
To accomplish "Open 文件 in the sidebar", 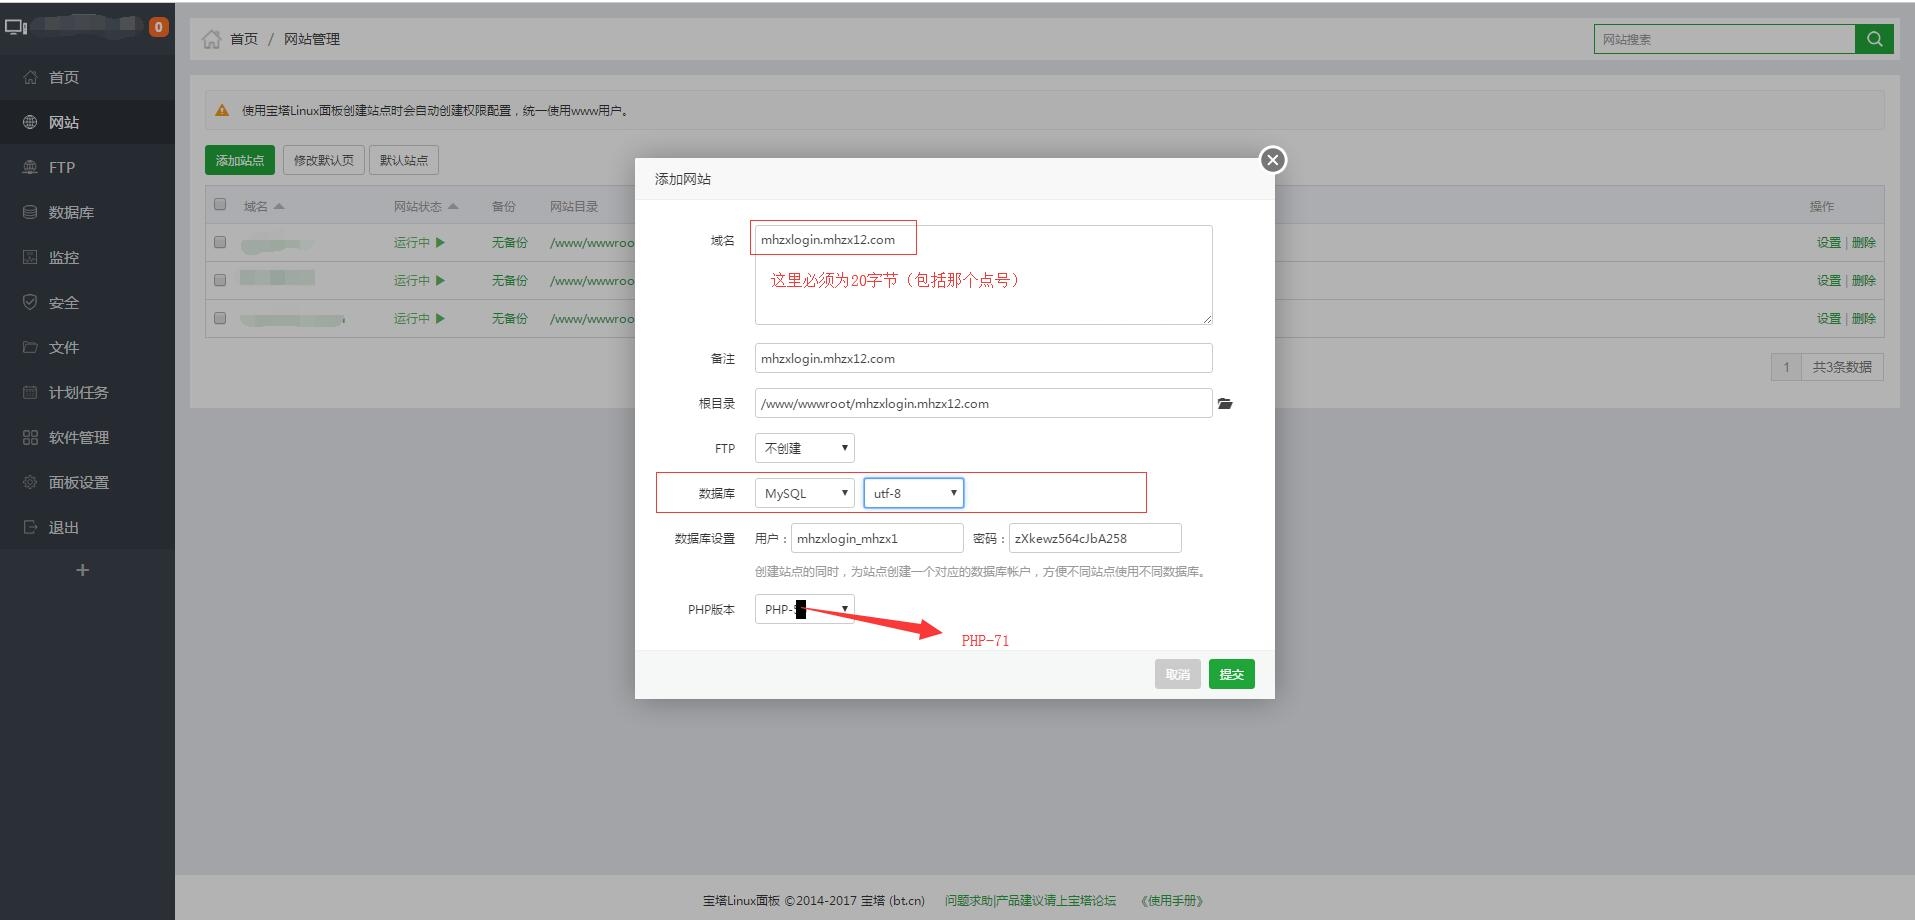I will pos(87,347).
